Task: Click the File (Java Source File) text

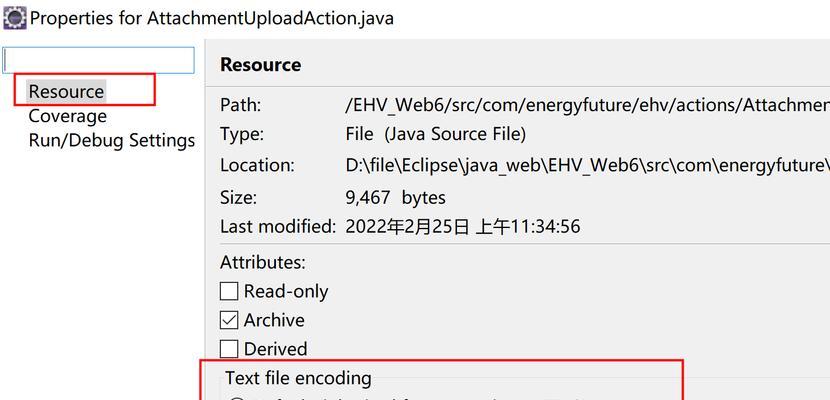Action: [x=436, y=134]
